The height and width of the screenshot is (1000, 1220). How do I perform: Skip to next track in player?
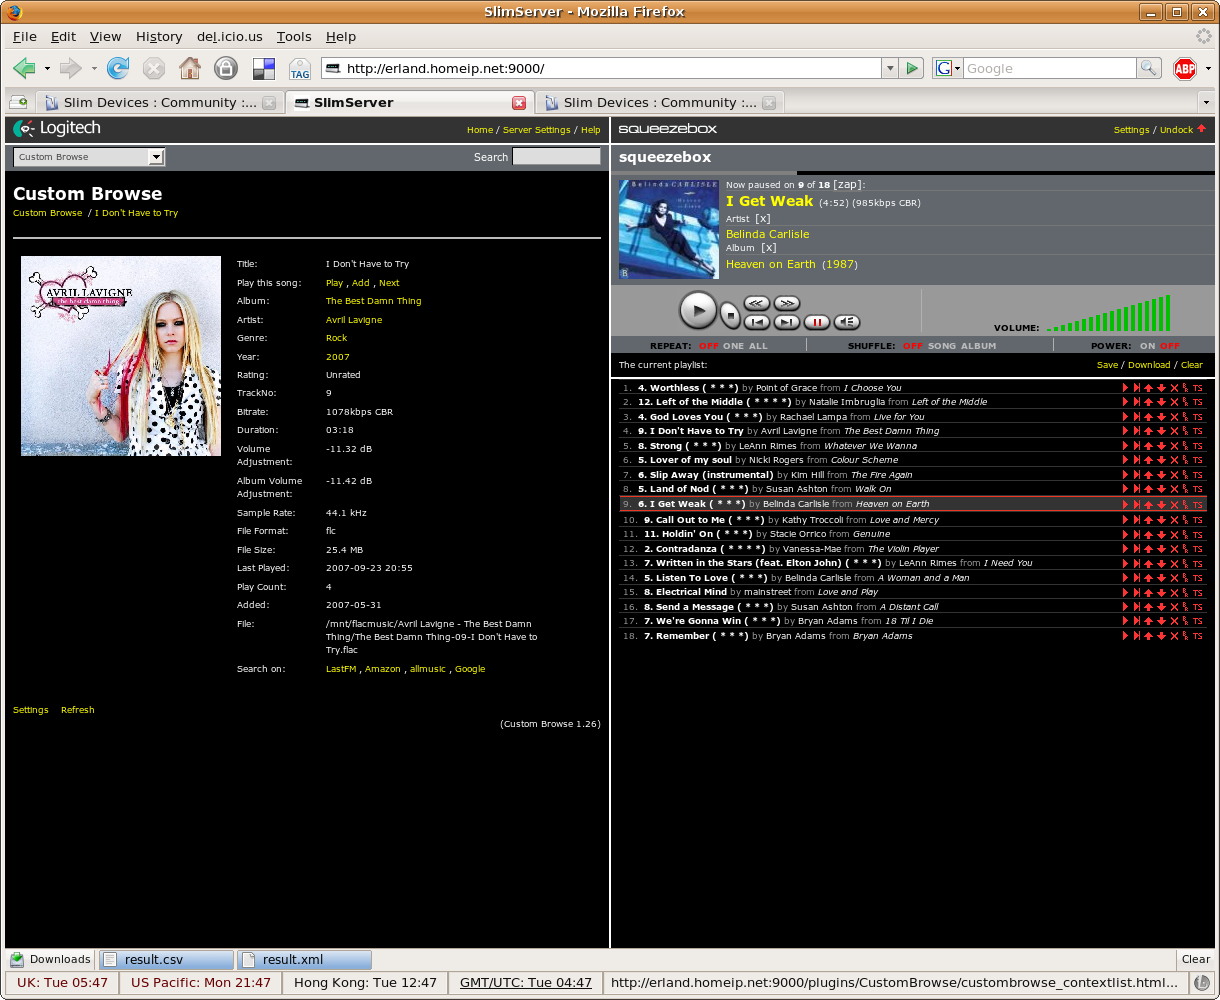787,322
